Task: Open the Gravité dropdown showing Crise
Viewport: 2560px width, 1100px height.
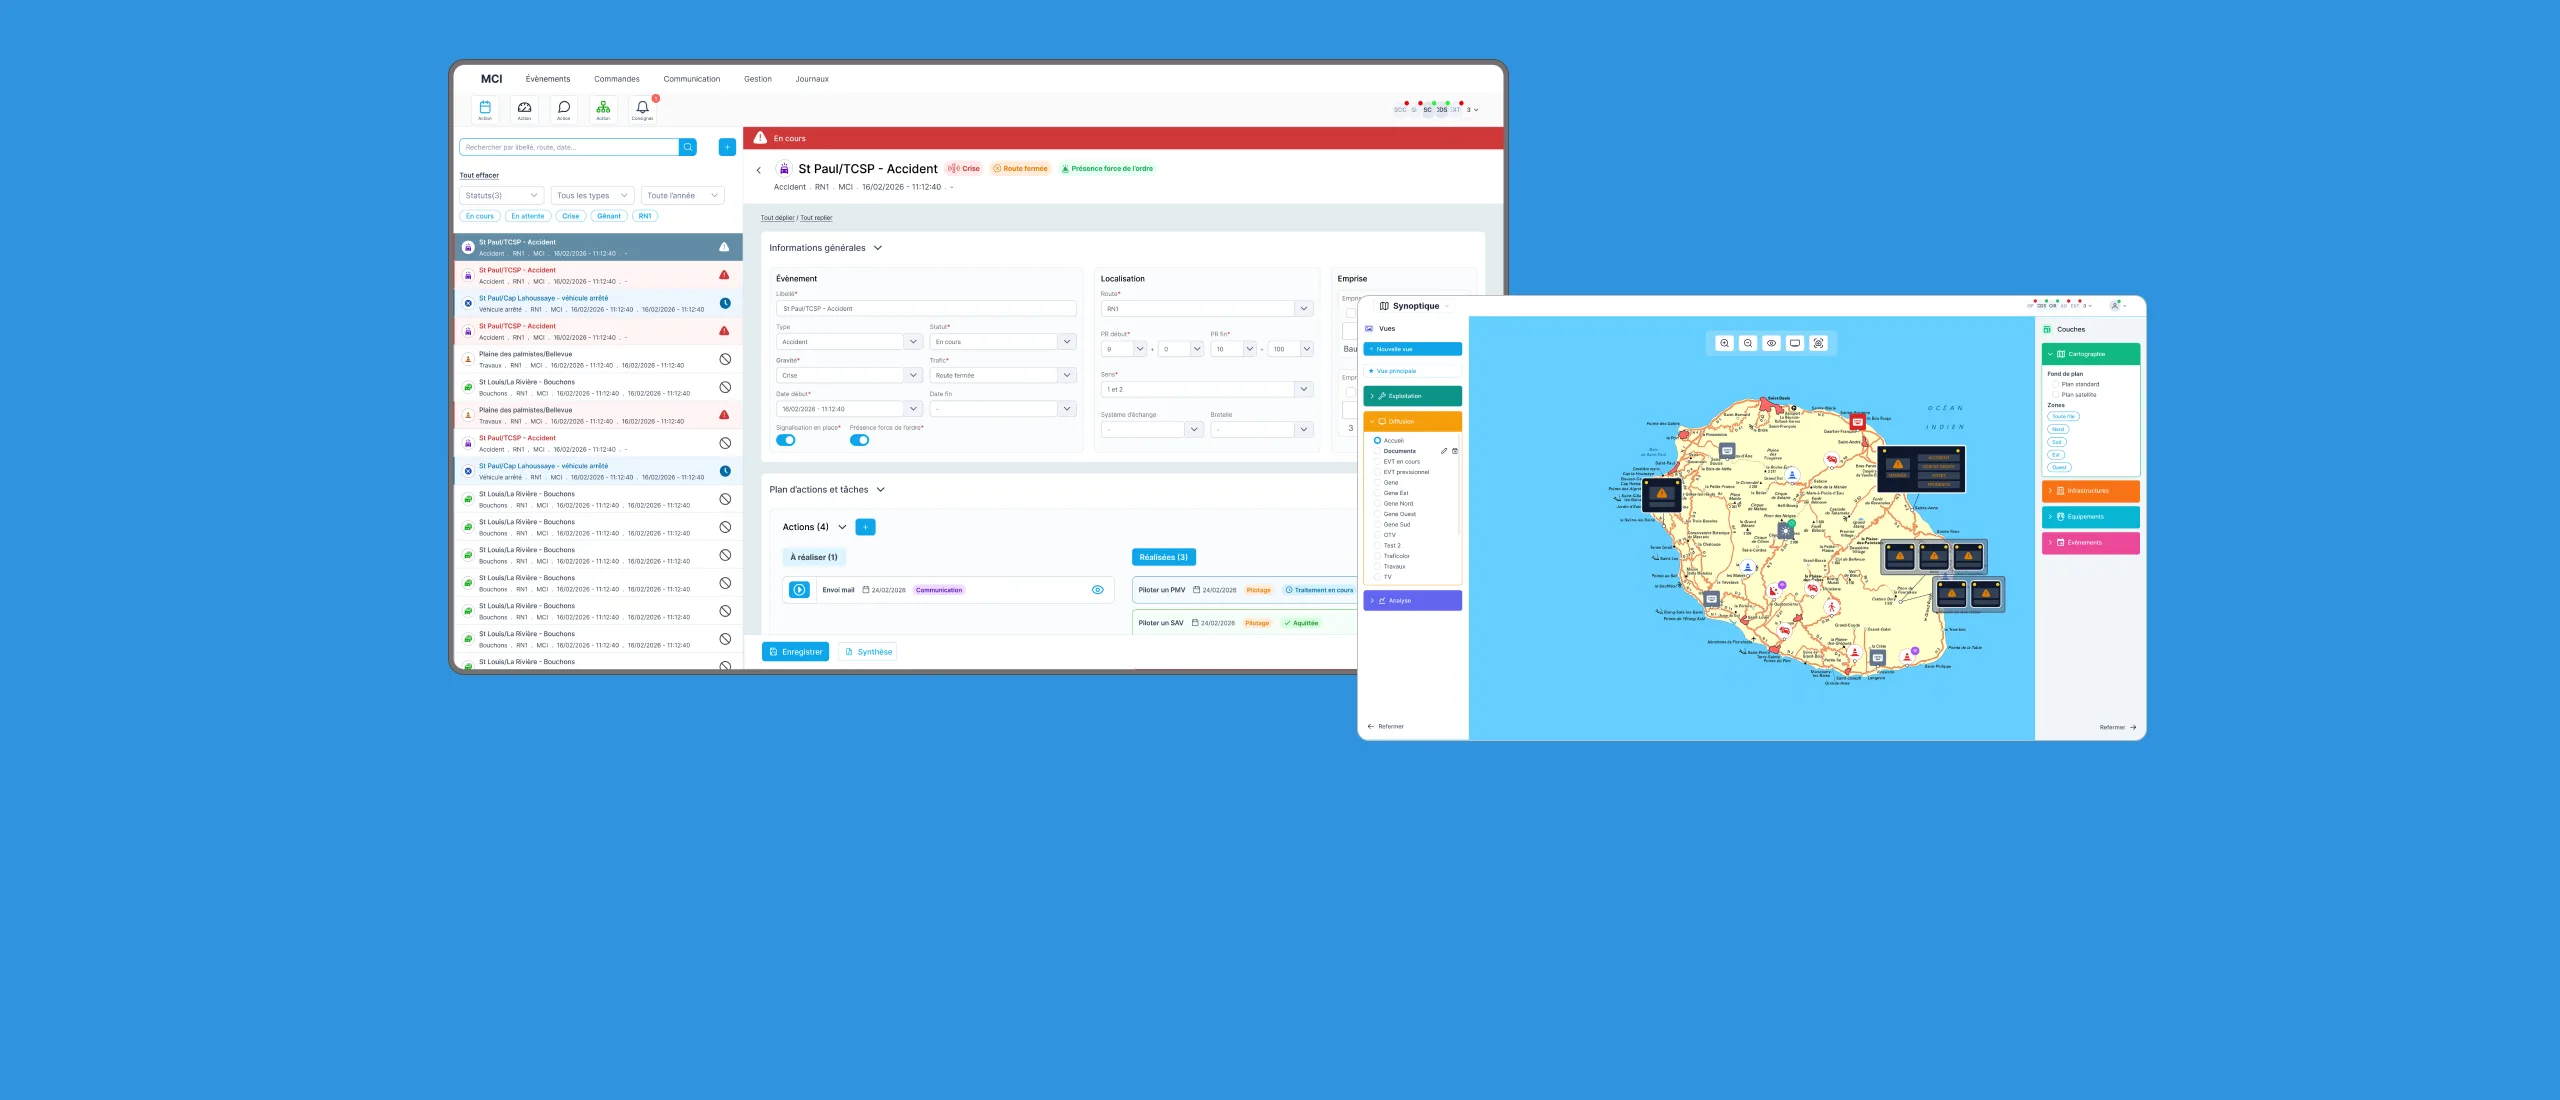Action: tap(849, 375)
